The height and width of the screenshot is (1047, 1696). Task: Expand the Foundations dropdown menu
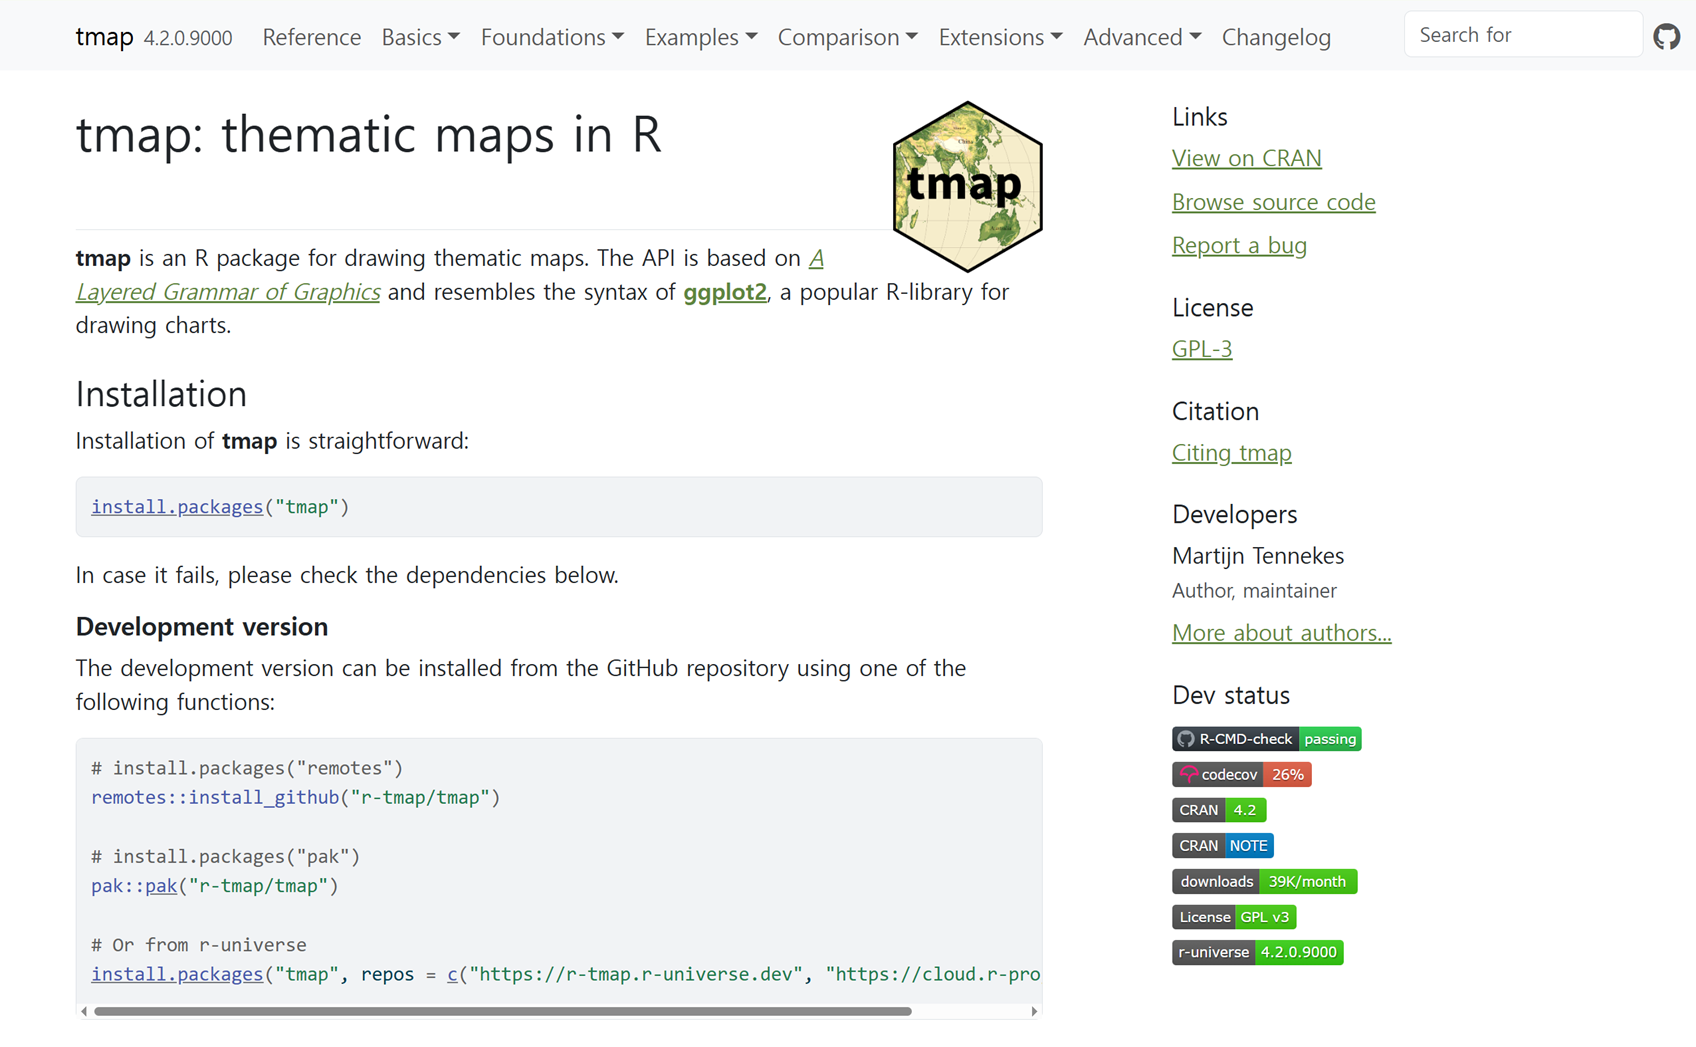(x=552, y=37)
